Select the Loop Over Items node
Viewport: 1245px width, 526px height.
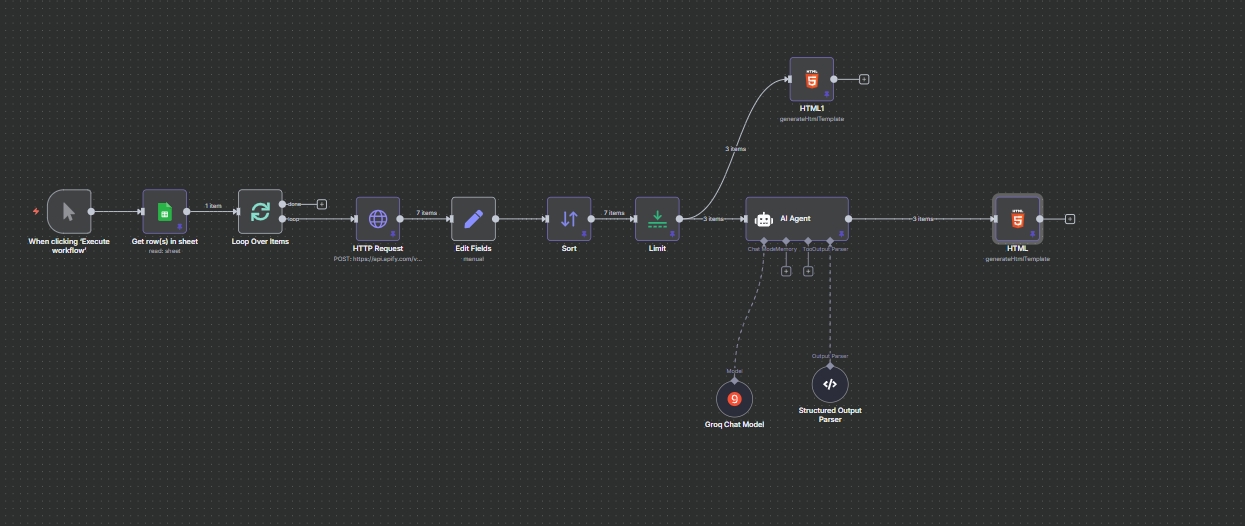click(x=260, y=211)
